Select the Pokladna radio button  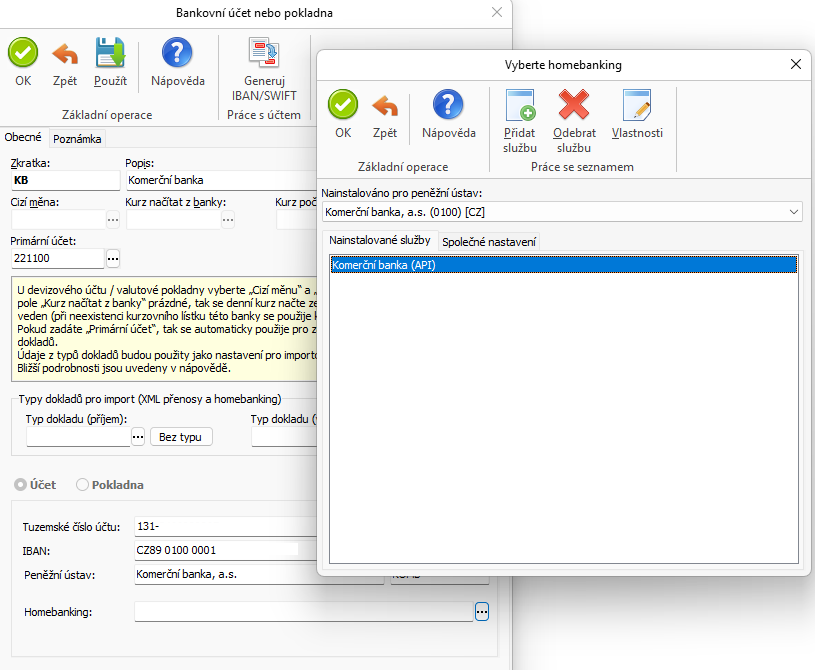[x=82, y=485]
